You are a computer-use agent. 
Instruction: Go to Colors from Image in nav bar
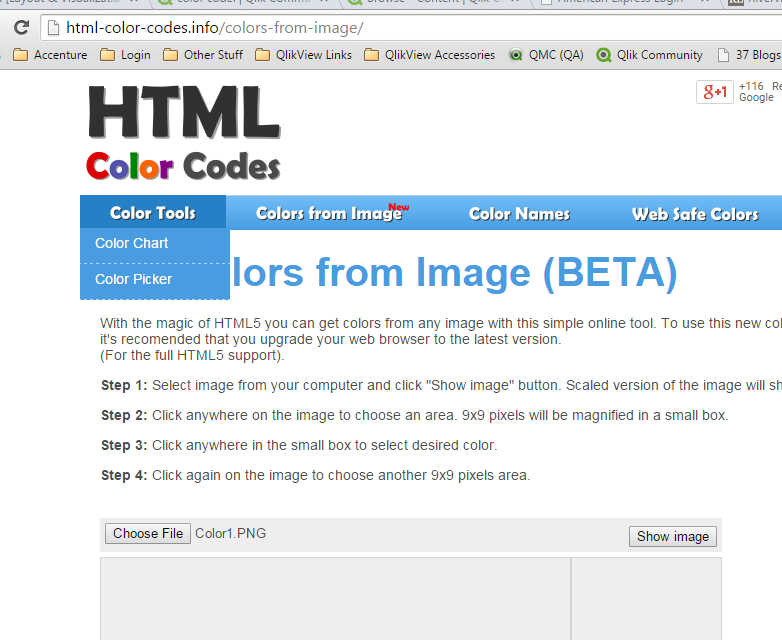point(332,213)
